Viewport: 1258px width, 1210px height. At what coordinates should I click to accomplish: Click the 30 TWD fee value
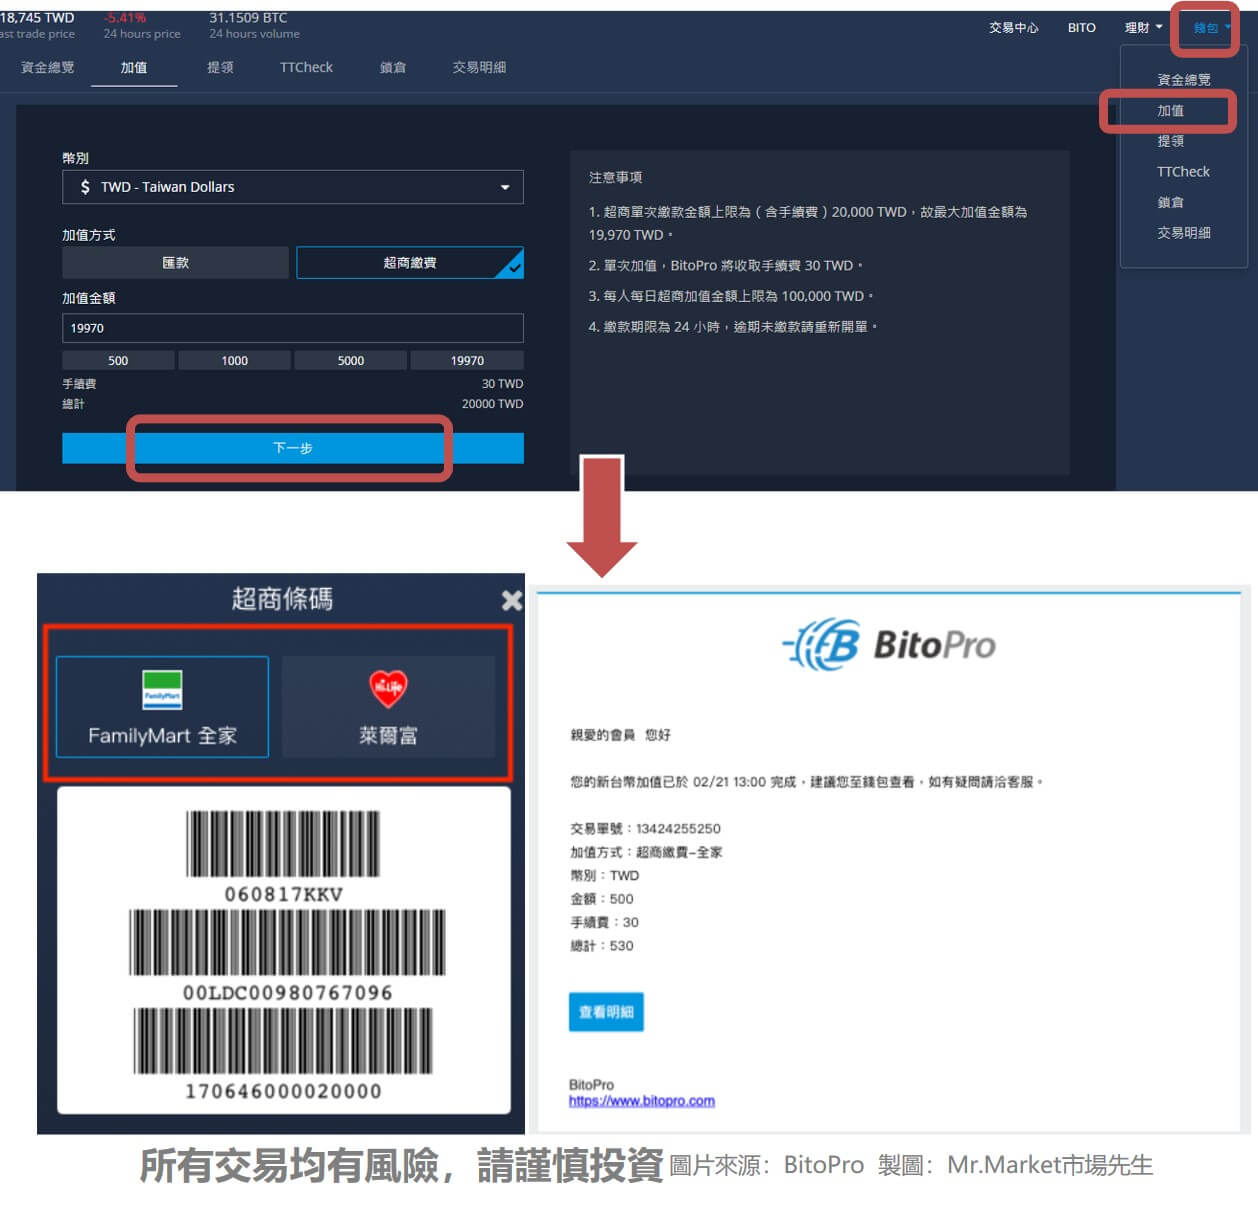pyautogui.click(x=502, y=384)
